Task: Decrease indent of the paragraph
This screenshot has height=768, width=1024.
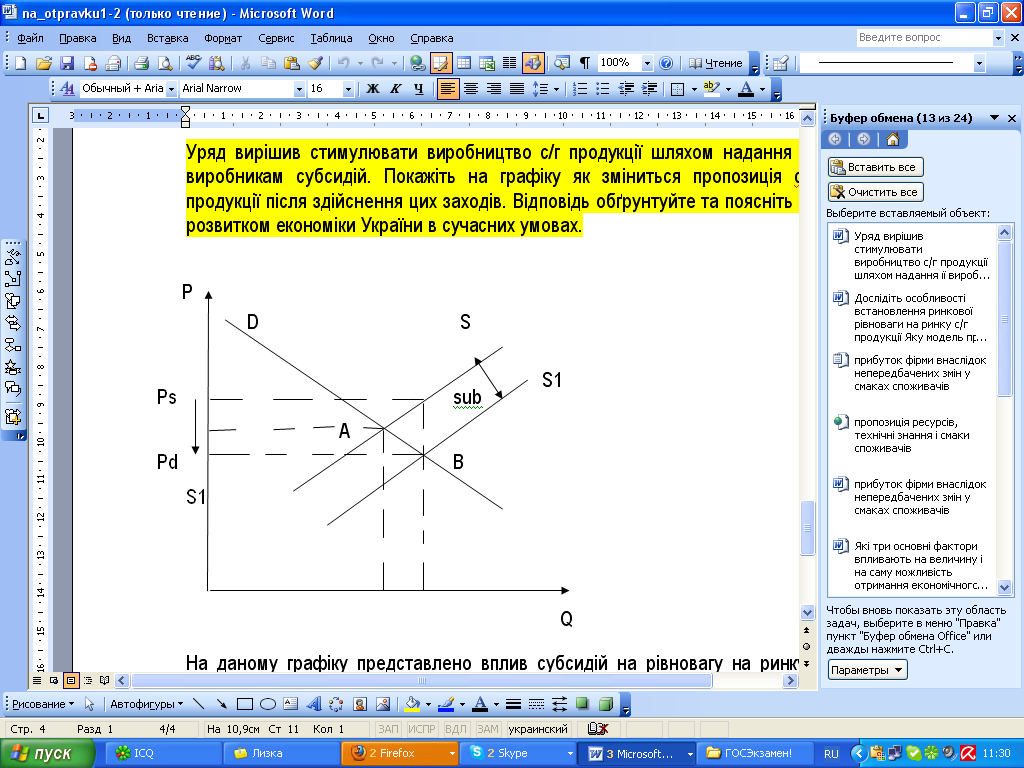Action: pos(626,88)
